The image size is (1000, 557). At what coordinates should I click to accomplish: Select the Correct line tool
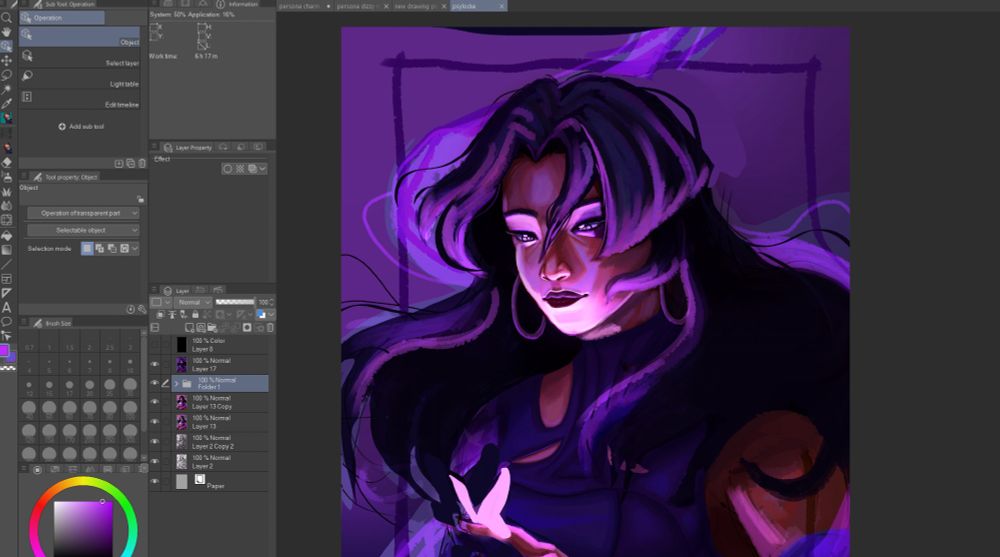point(6,336)
